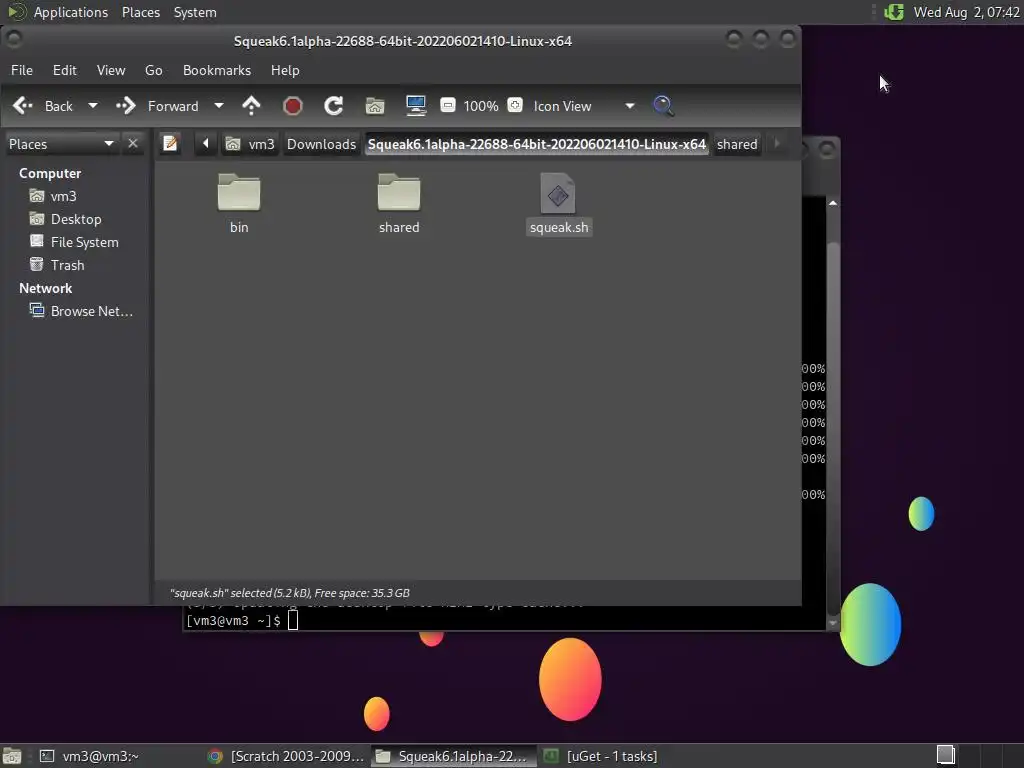Viewport: 1024px width, 768px height.
Task: Click the red Stop loading icon
Action: 293,106
